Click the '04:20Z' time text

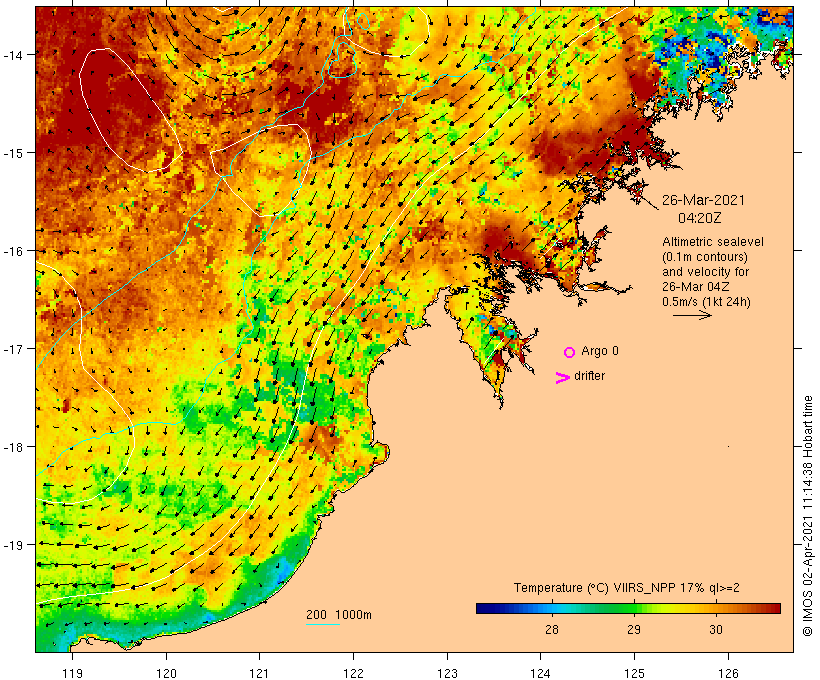pos(699,218)
